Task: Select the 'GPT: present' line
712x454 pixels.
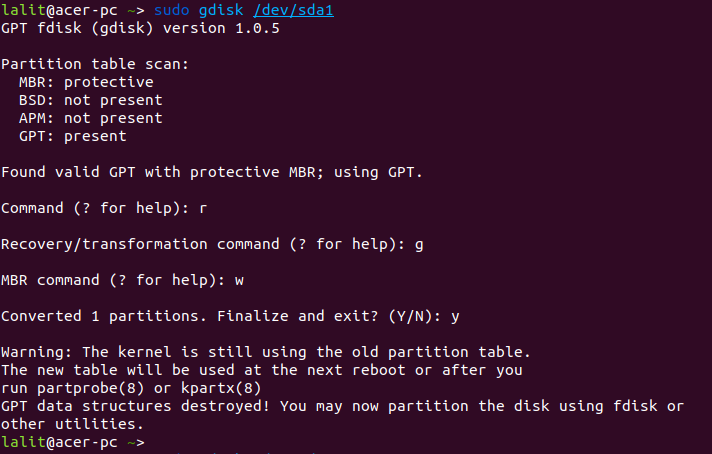Action: point(72,136)
